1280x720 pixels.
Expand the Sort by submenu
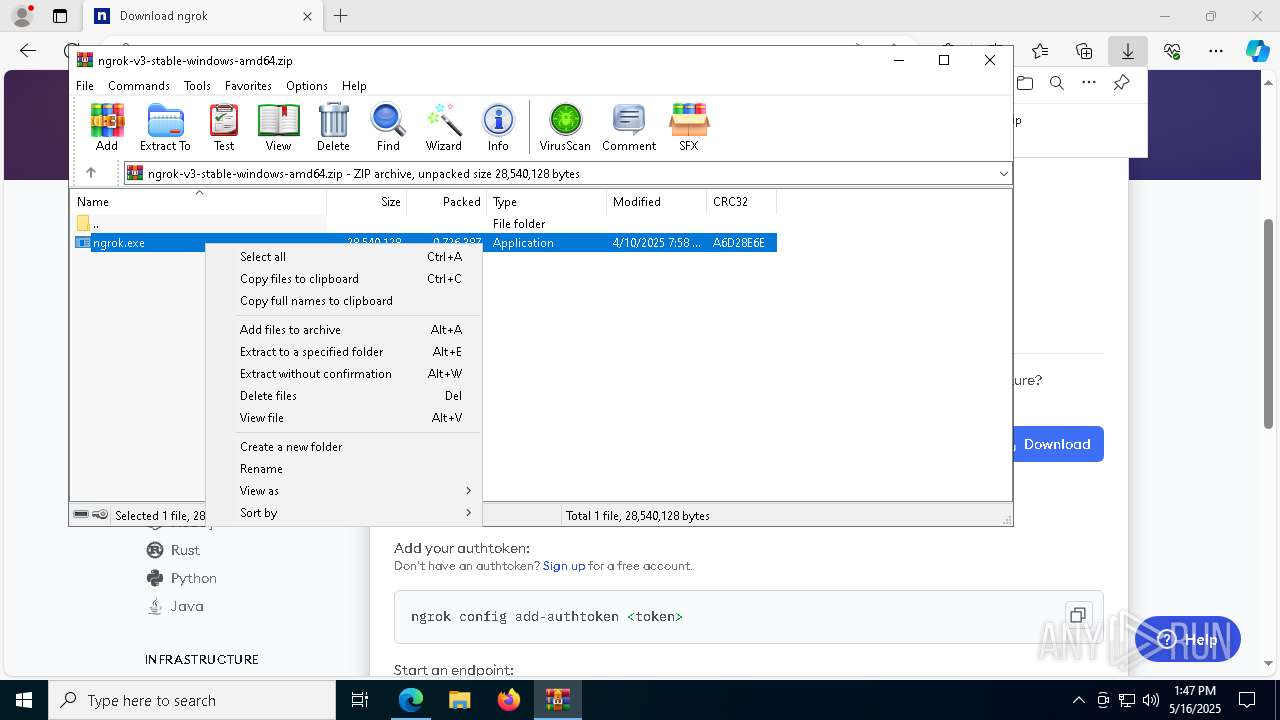coord(344,512)
